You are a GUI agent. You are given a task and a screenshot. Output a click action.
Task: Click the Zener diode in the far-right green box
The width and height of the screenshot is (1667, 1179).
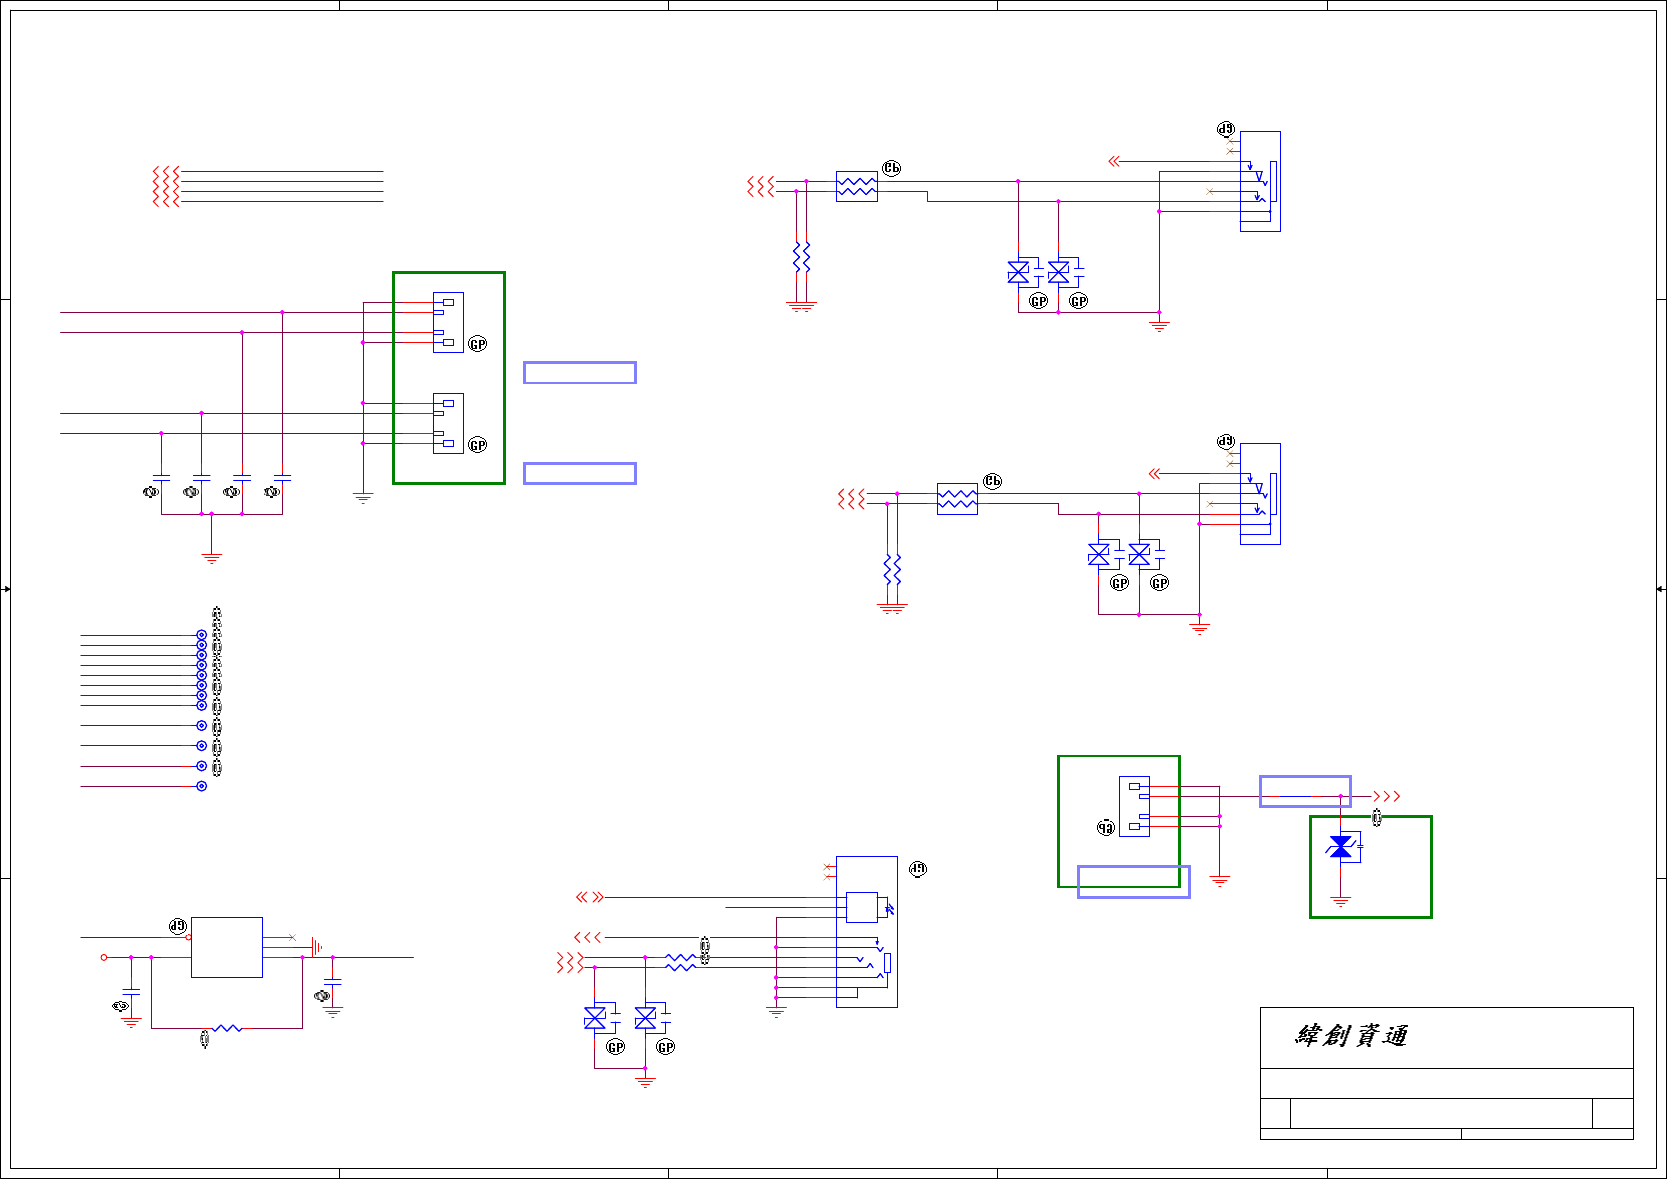[1341, 847]
